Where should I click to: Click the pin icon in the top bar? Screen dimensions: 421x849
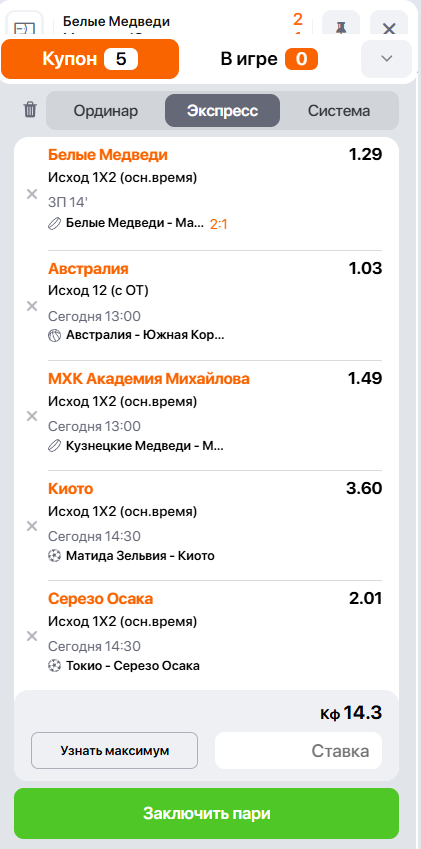pyautogui.click(x=341, y=25)
